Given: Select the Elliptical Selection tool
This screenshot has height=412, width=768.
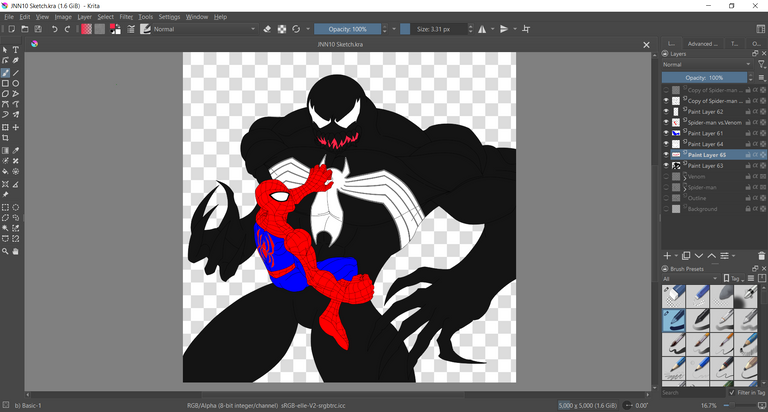Looking at the screenshot, I should [16, 207].
